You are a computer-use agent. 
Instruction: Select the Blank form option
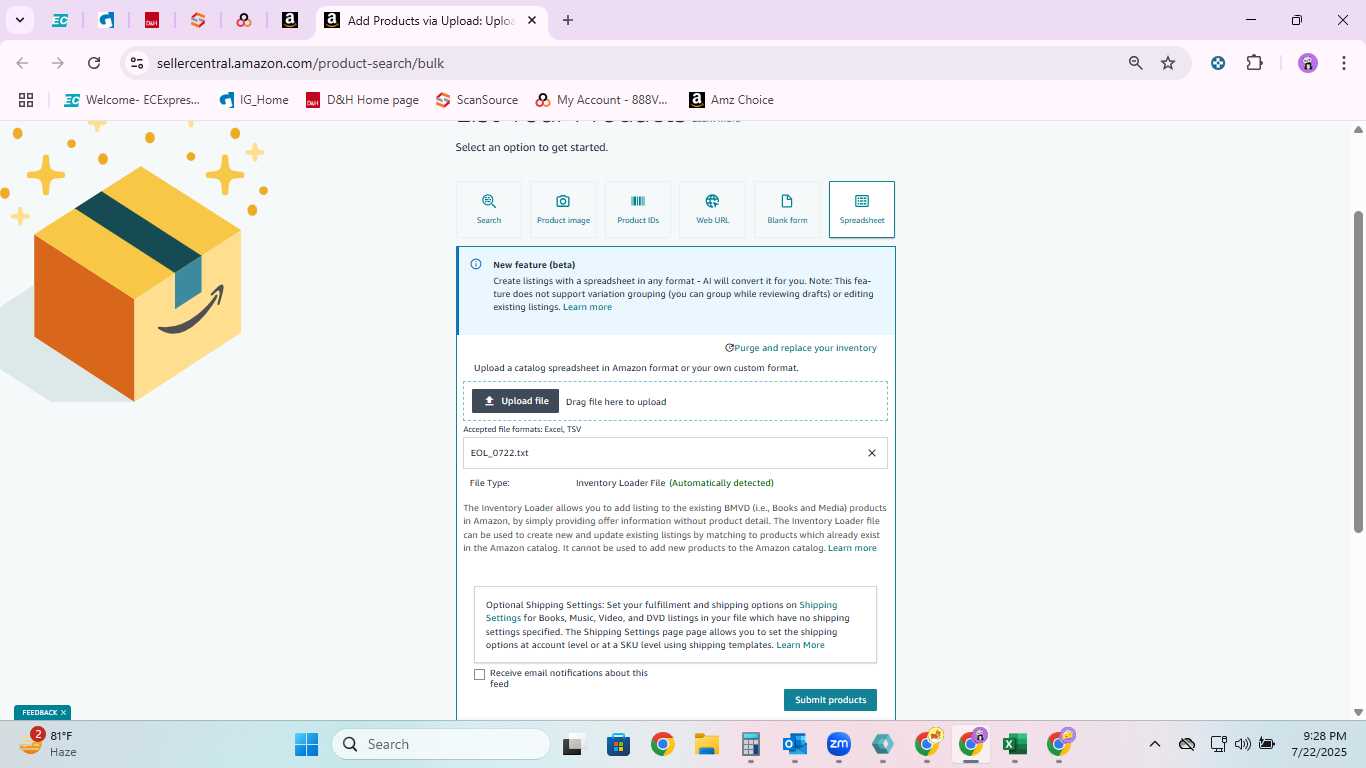click(787, 209)
